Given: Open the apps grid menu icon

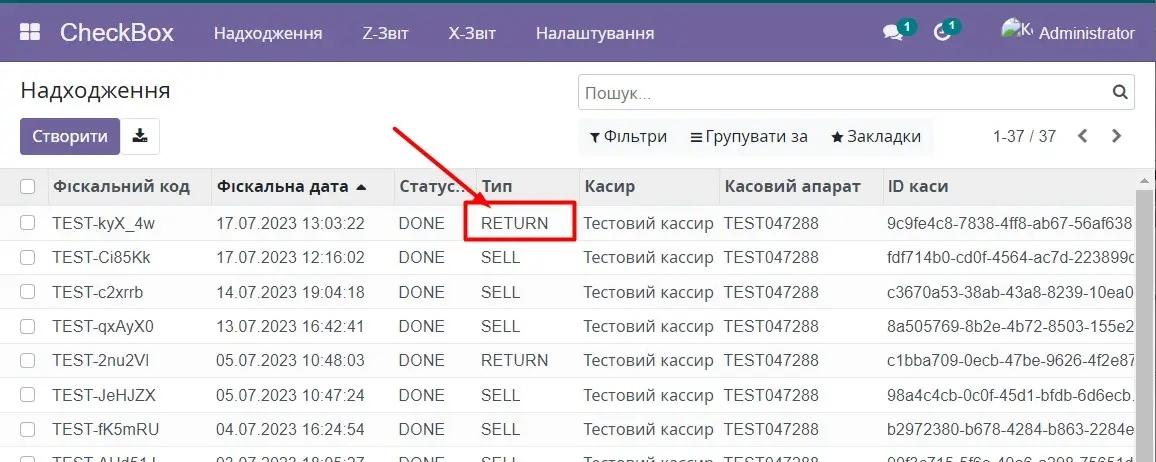Looking at the screenshot, I should click(30, 33).
